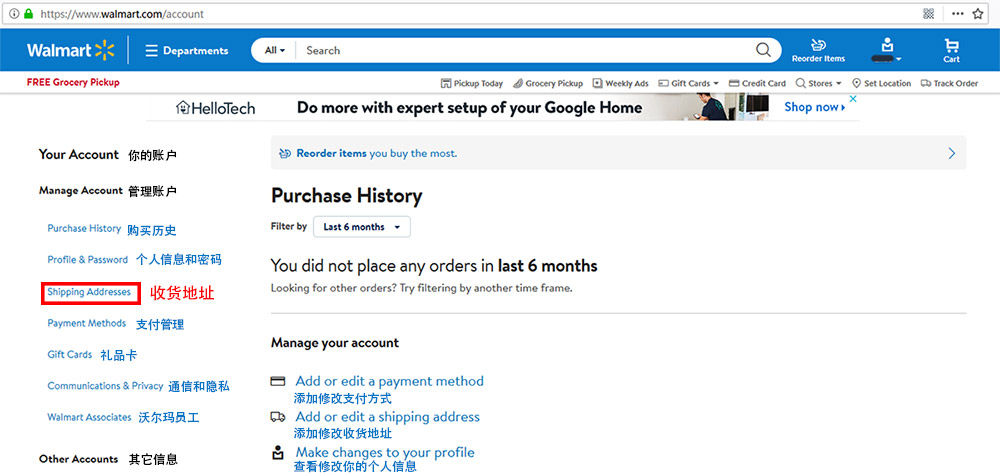Click Shop now in HelloTech ad
The width and height of the screenshot is (1000, 474).
pos(815,107)
